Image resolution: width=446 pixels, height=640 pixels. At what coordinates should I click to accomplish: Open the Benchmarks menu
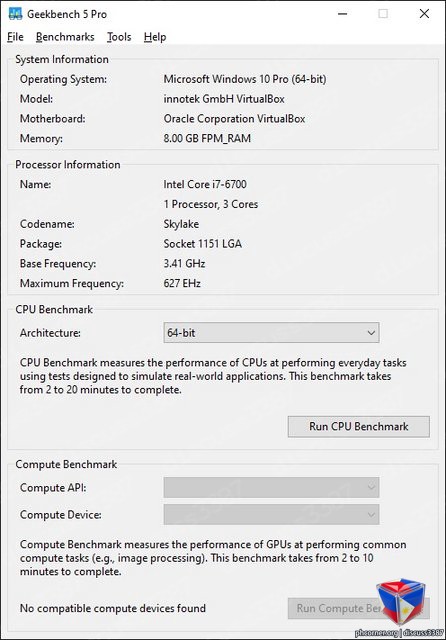pyautogui.click(x=65, y=37)
